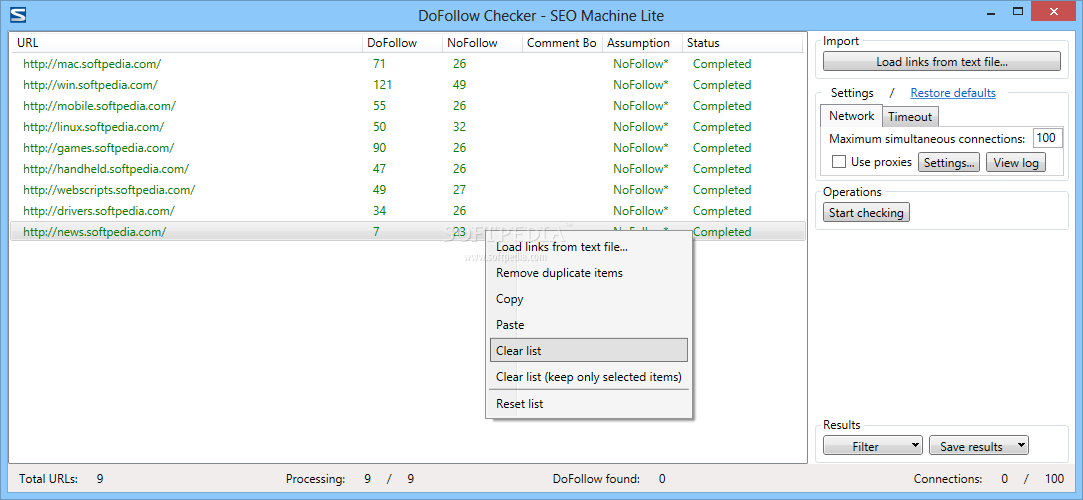This screenshot has height=500, width=1083.
Task: Click the Comment Bo column header
Action: (562, 43)
